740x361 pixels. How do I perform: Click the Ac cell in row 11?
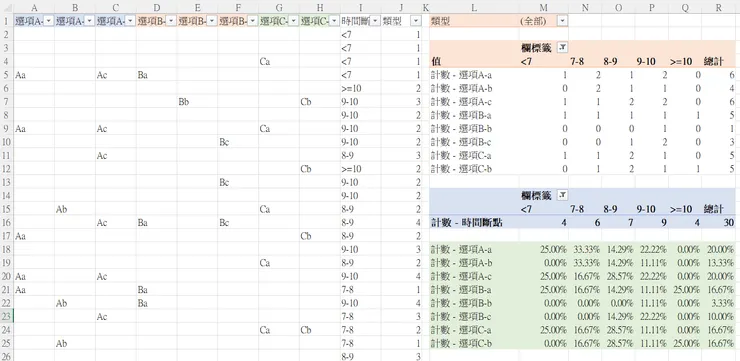pyautogui.click(x=116, y=155)
